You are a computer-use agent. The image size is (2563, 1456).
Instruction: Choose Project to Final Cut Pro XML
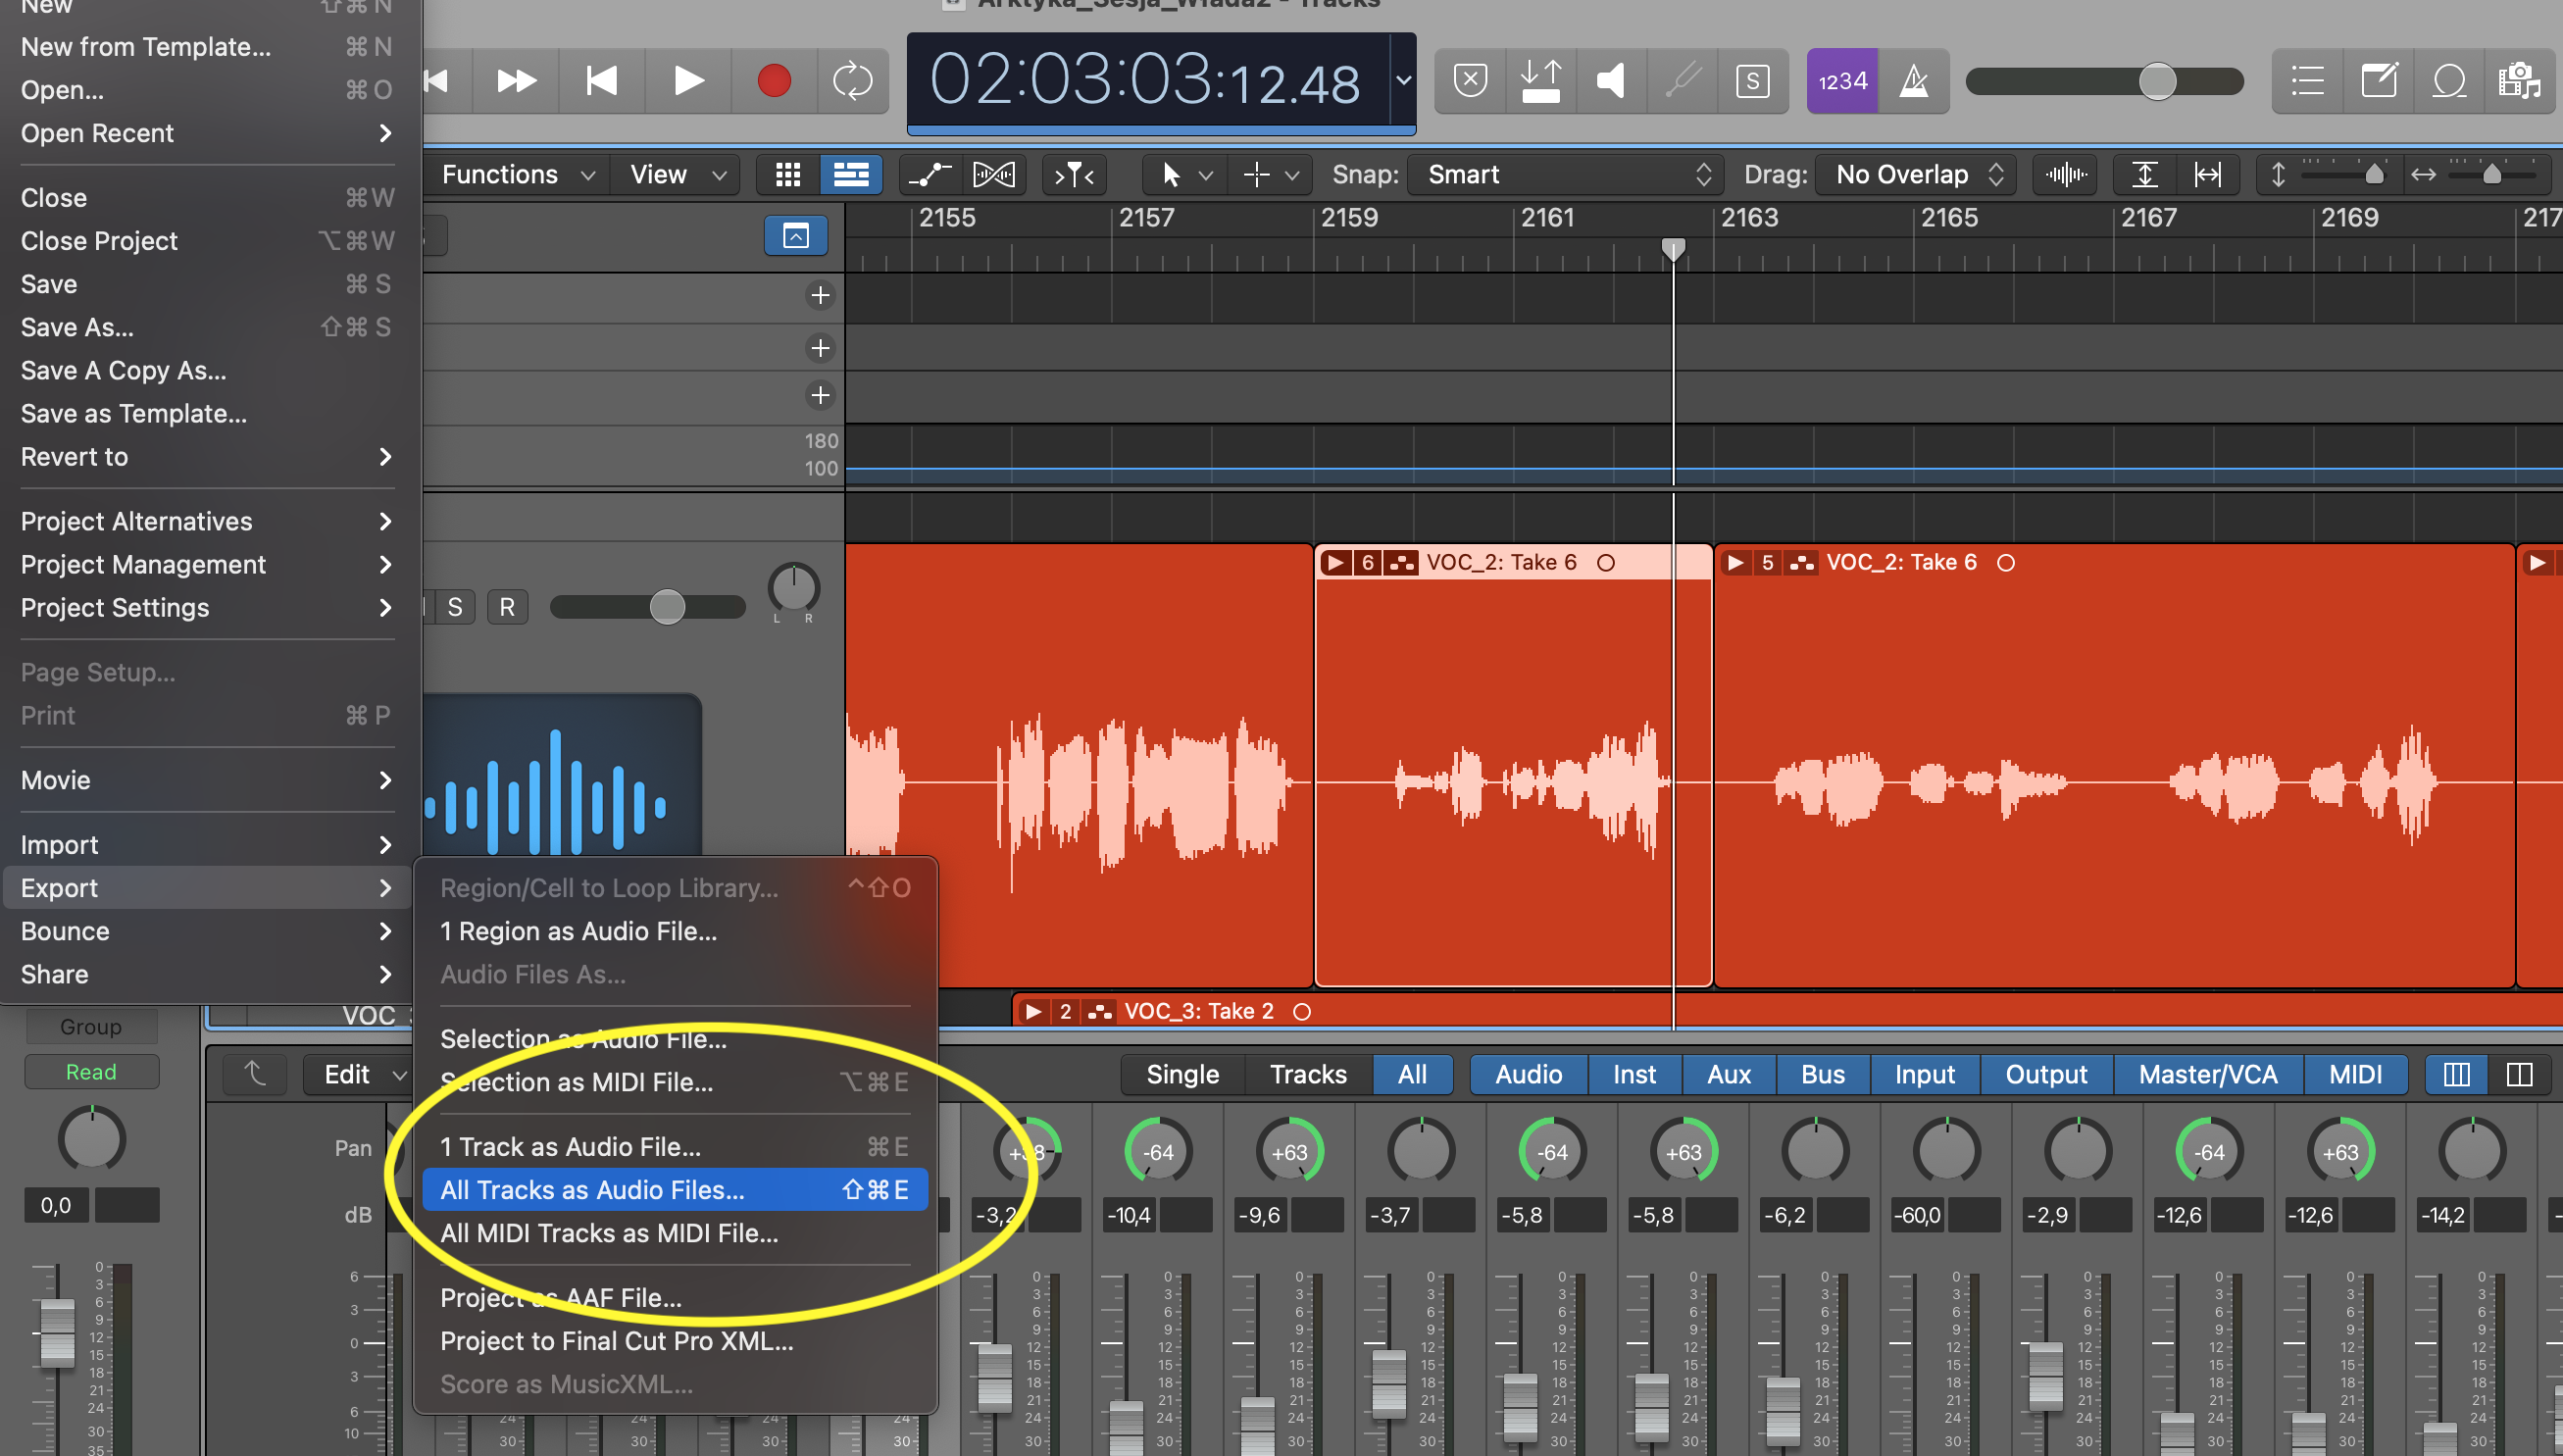pos(675,1341)
